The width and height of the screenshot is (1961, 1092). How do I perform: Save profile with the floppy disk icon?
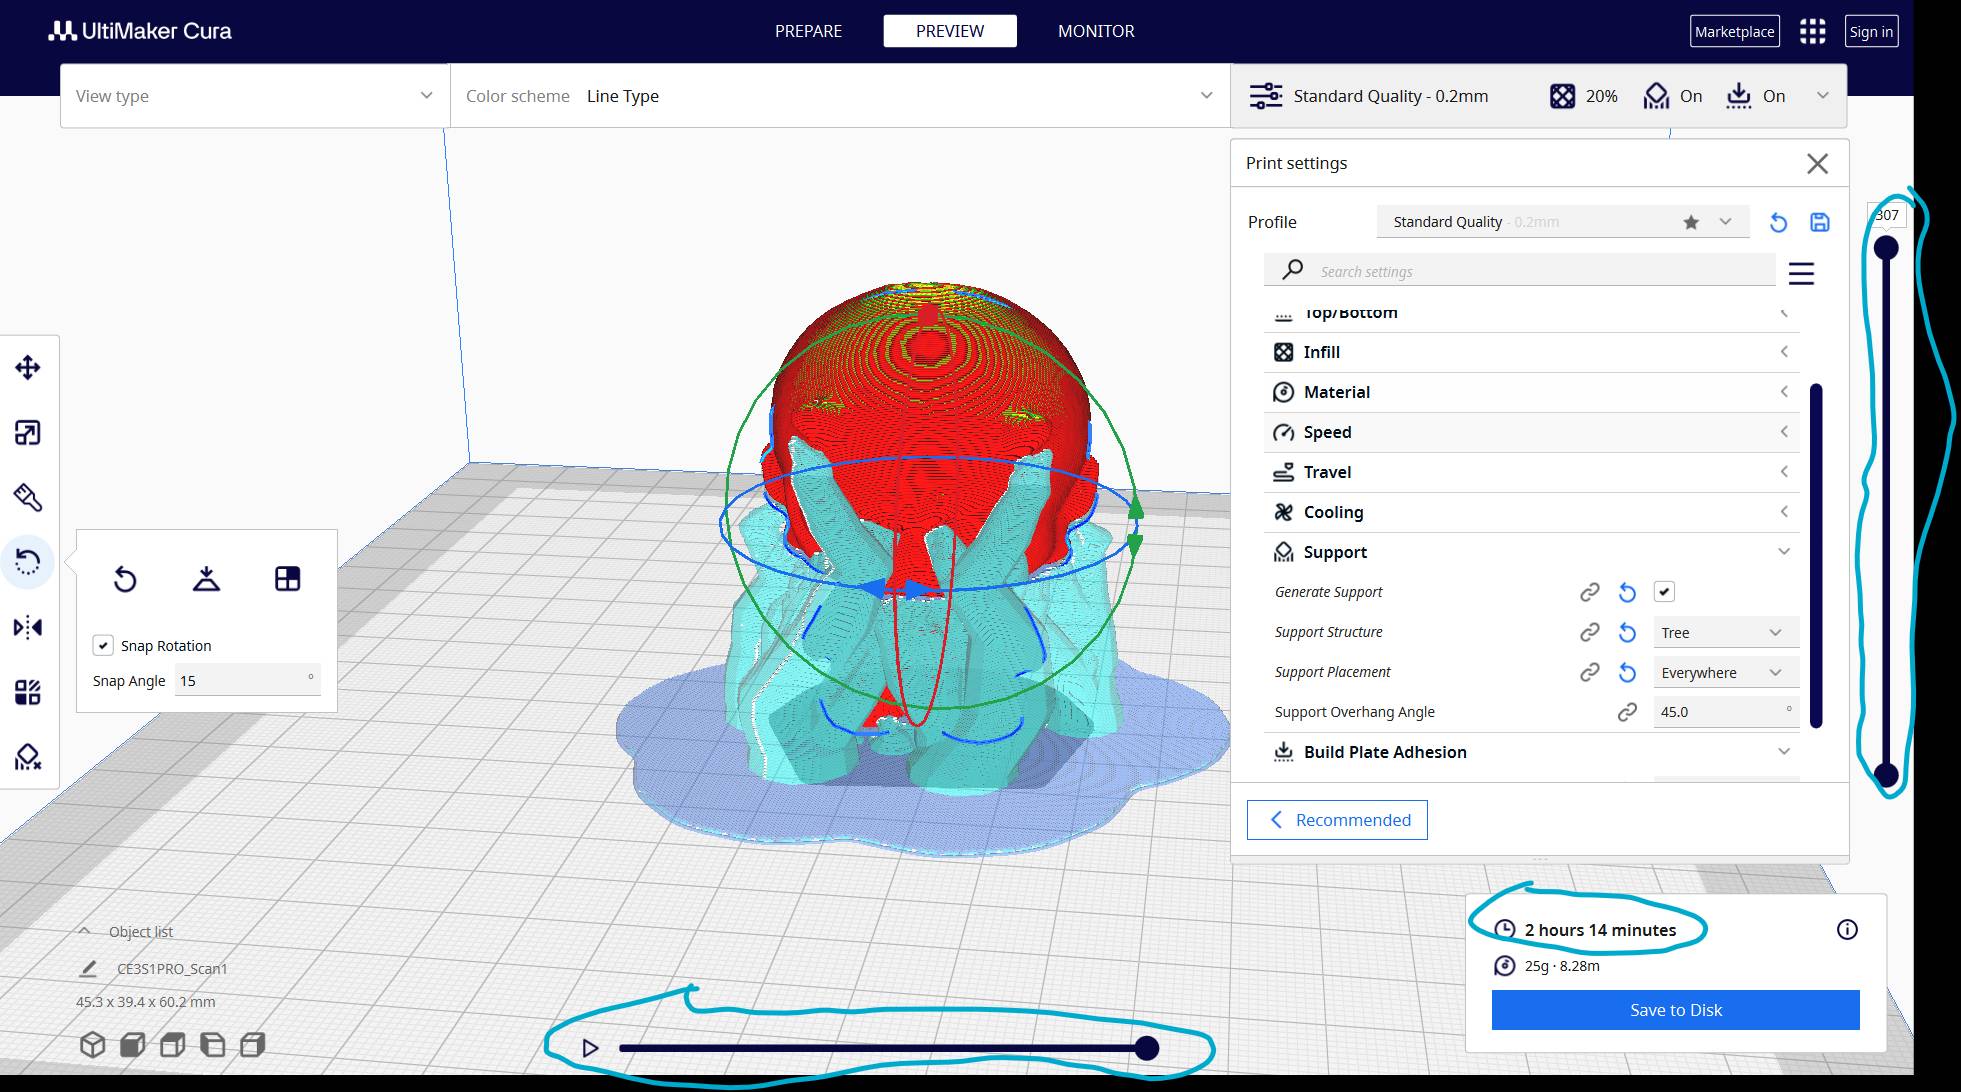click(x=1820, y=222)
